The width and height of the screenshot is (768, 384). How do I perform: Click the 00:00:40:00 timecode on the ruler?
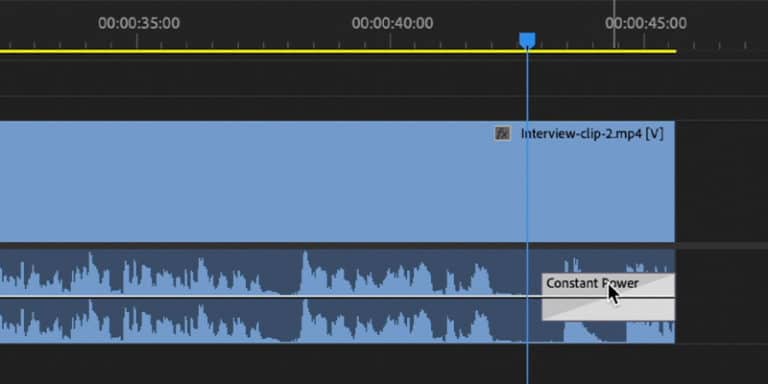coord(392,23)
